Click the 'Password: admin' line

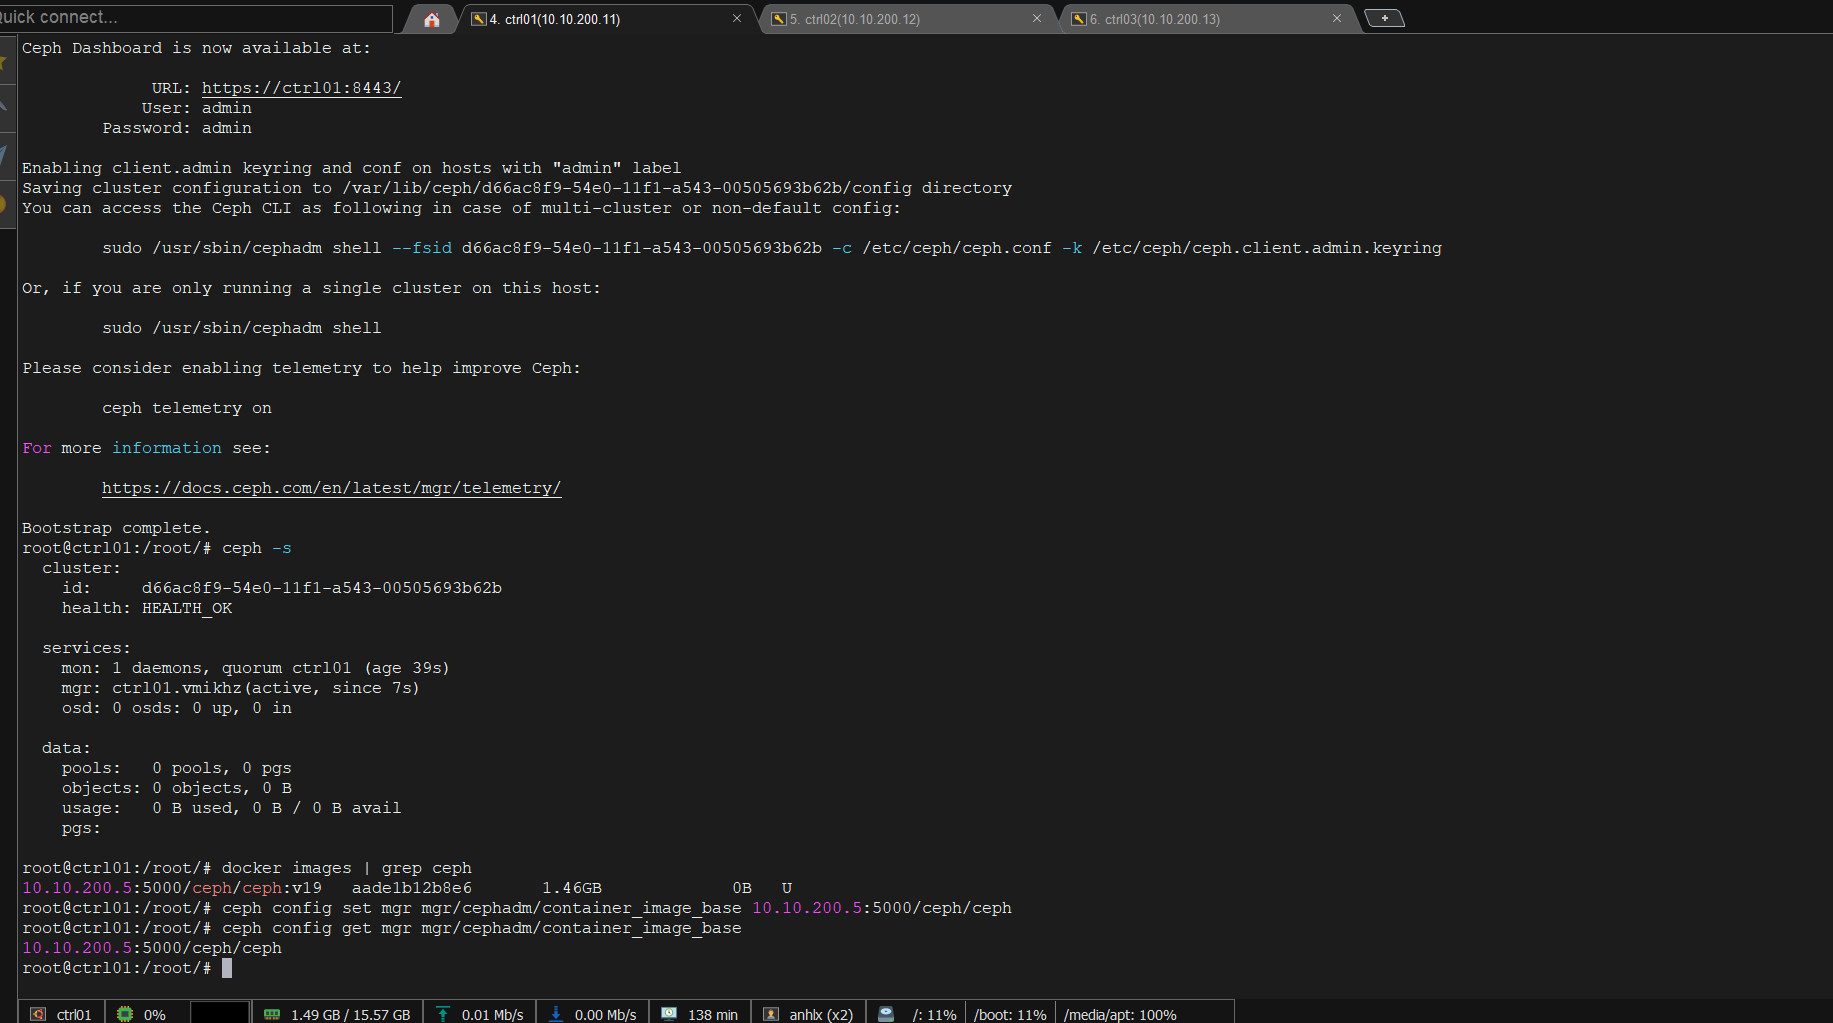[x=177, y=128]
